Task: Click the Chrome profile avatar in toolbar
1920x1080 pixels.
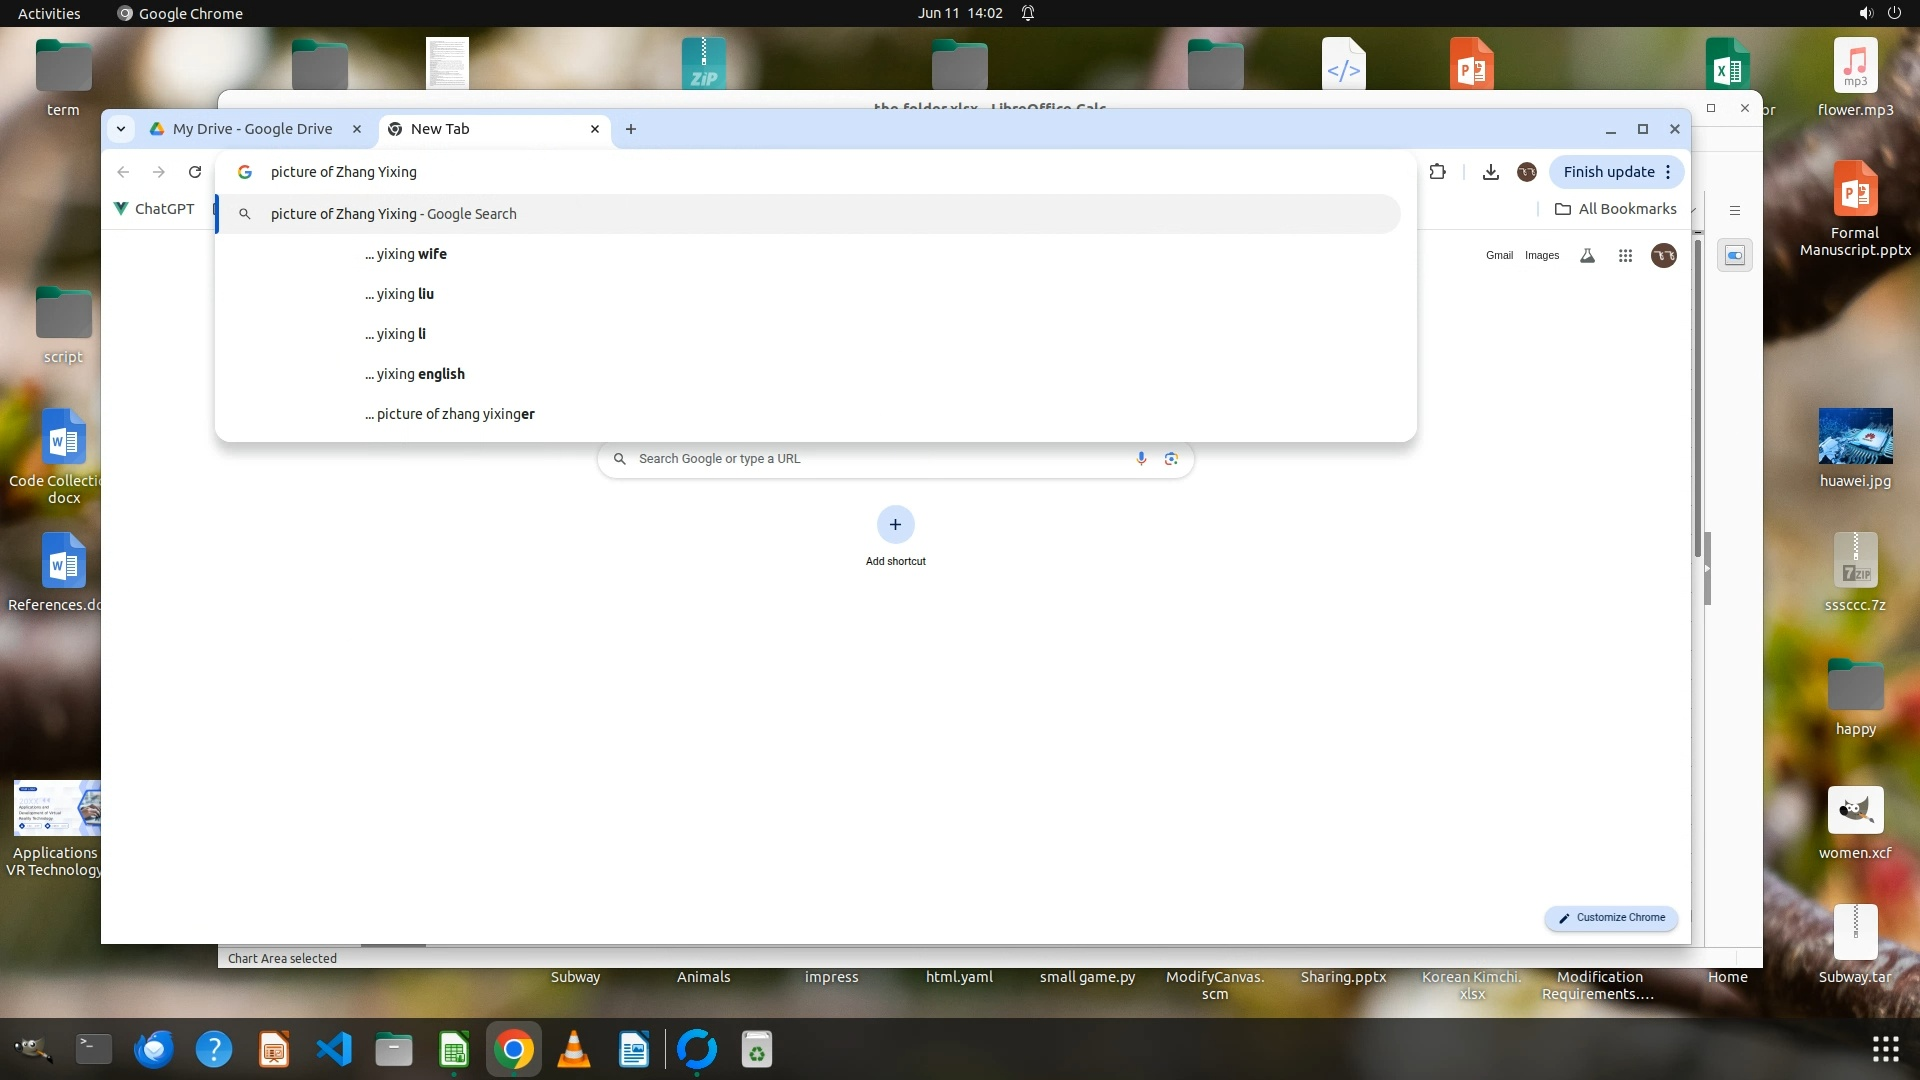Action: click(x=1526, y=172)
